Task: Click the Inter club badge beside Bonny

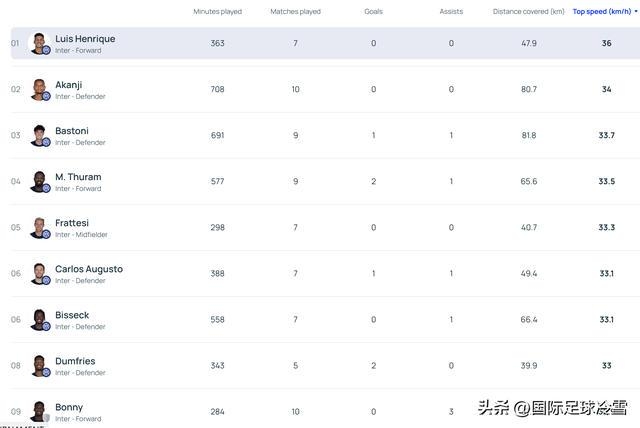Action: (46, 418)
